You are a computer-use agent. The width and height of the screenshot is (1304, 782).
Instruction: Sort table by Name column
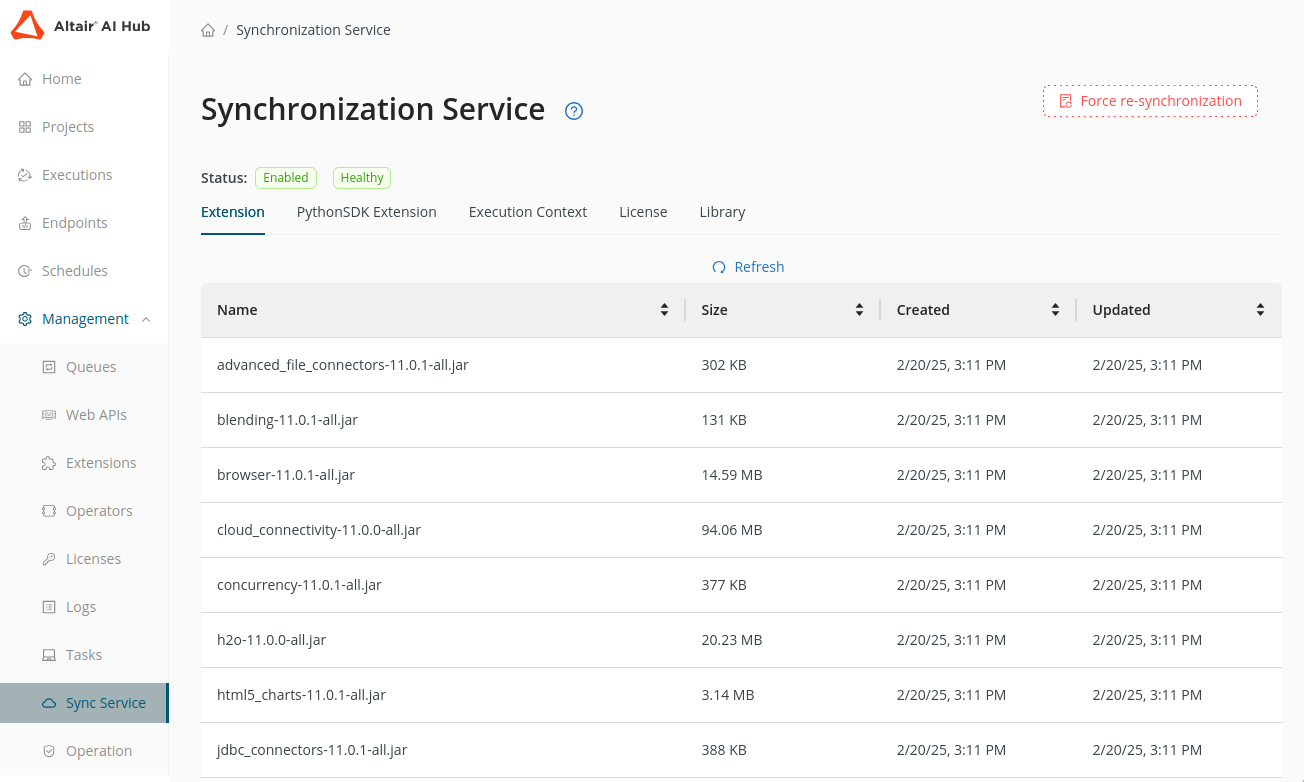click(x=664, y=310)
